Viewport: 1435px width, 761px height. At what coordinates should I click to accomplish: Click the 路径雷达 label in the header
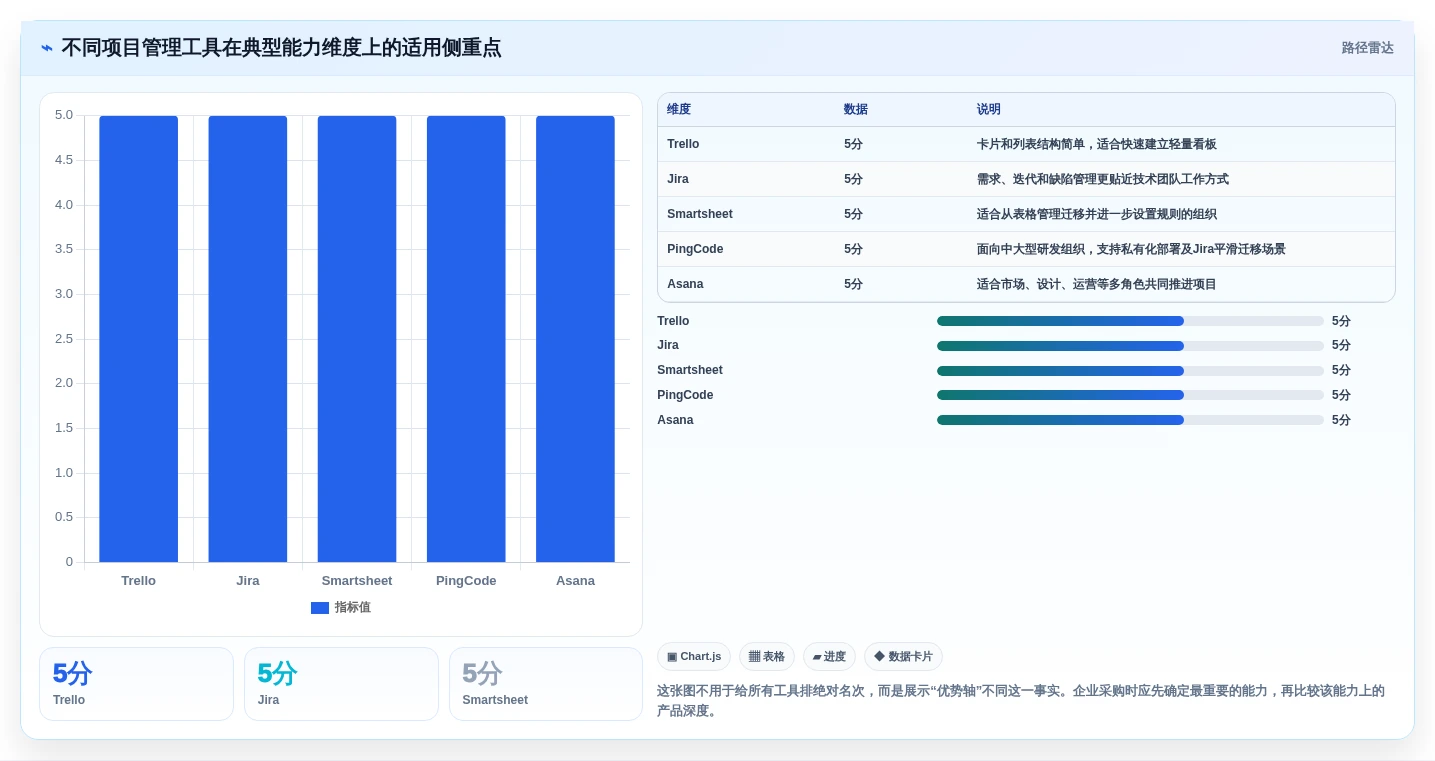pos(1367,48)
